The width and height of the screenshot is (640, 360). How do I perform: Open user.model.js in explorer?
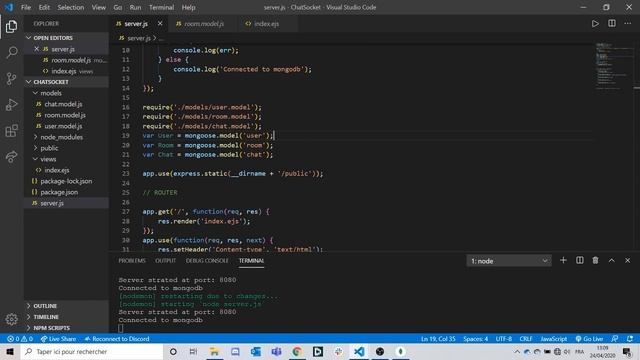[x=63, y=126]
